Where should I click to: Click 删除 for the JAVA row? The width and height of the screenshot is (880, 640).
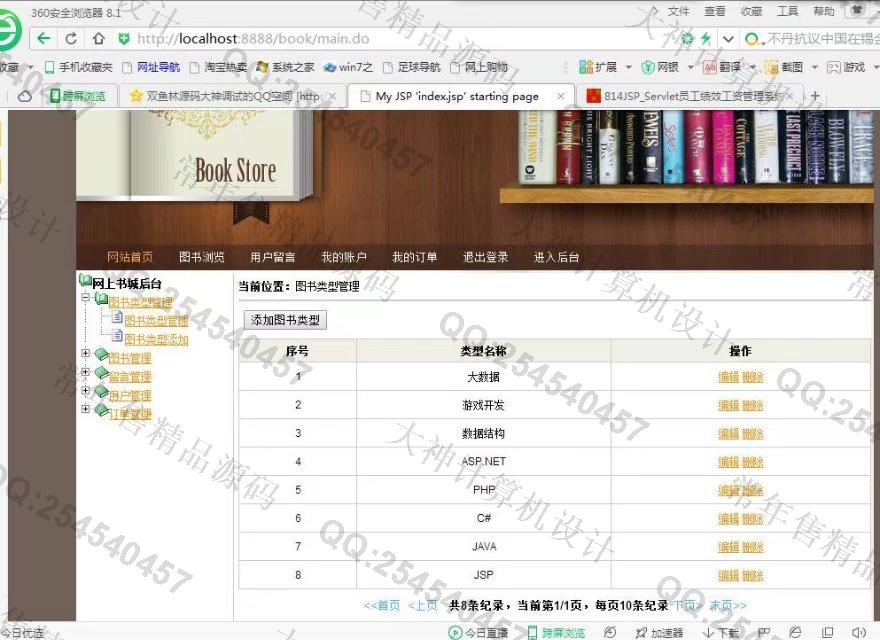click(753, 547)
